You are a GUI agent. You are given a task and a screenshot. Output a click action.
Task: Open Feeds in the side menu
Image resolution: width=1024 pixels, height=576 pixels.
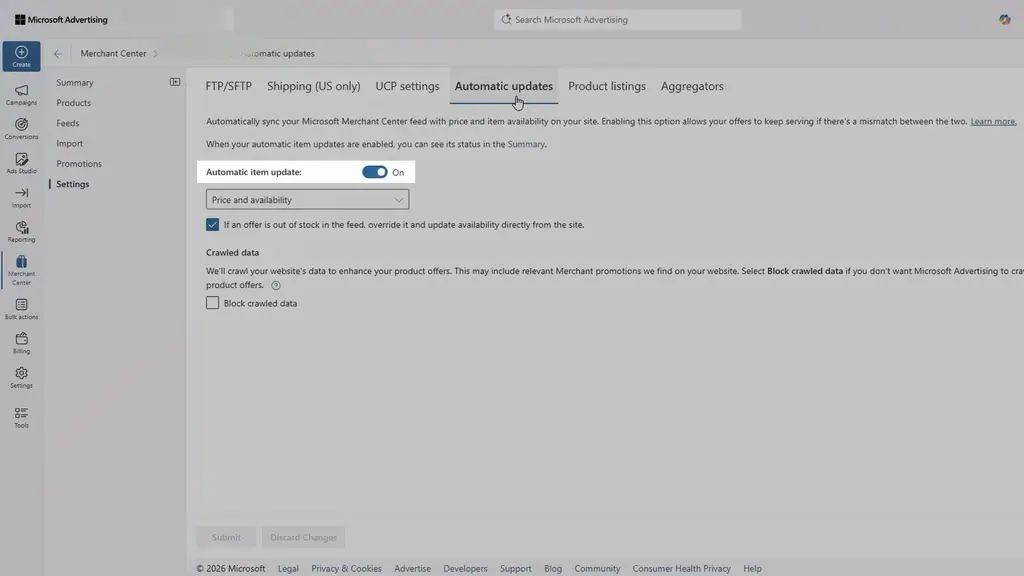click(68, 123)
